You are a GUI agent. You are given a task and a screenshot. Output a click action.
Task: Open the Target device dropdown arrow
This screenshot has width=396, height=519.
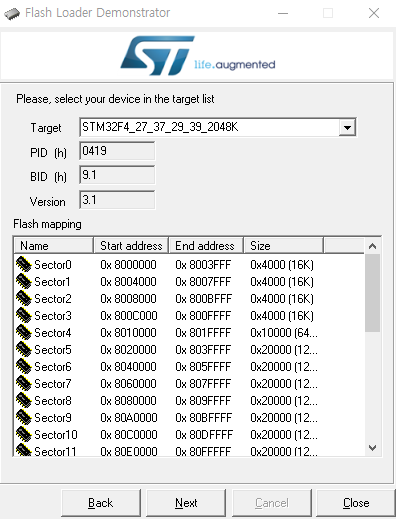click(x=347, y=127)
